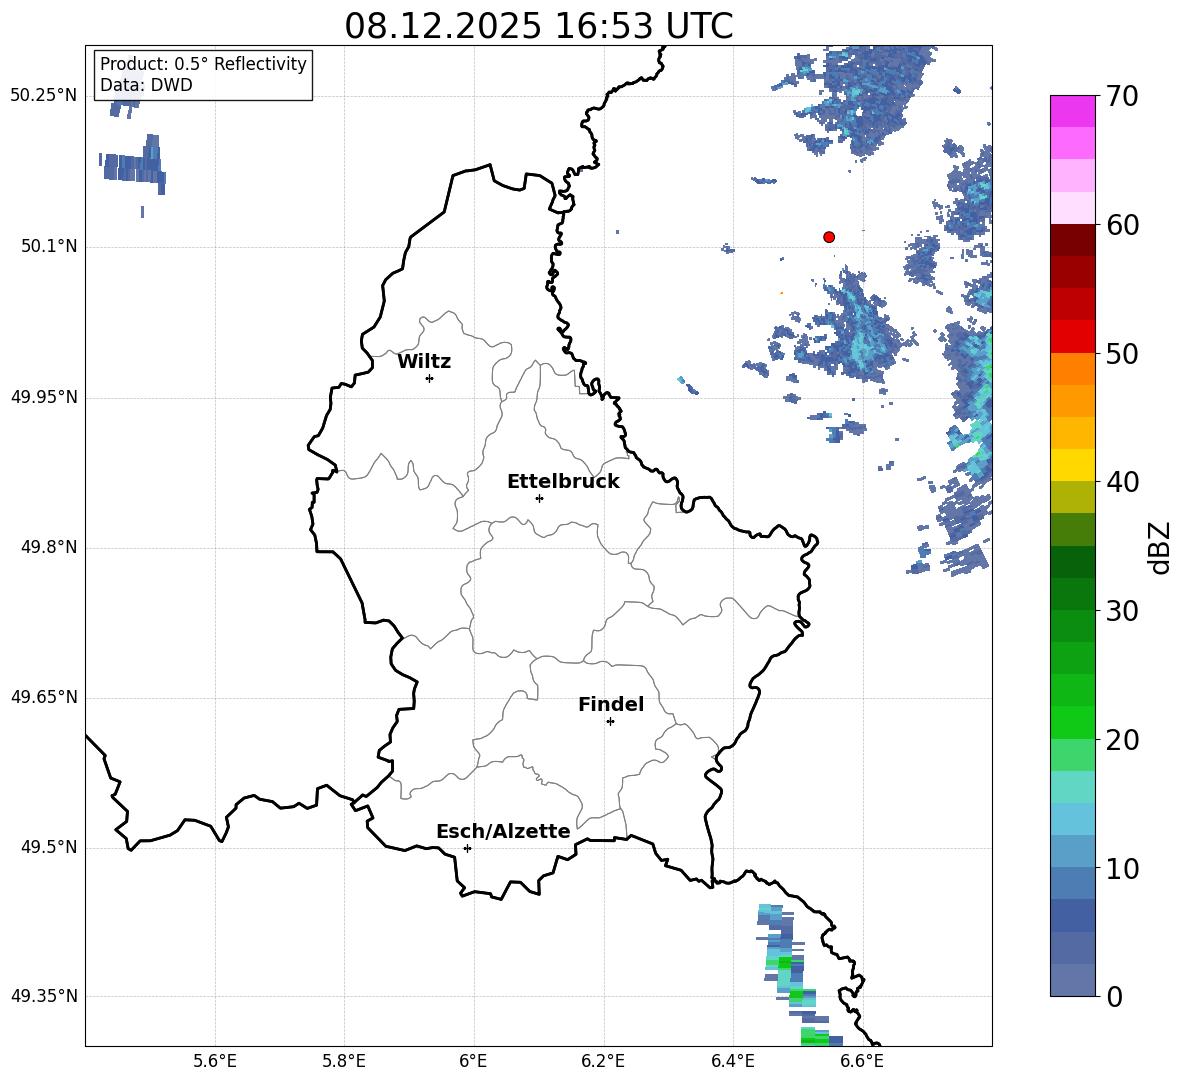Click the magenta top colorbar segment
Screen dimensions: 1184x1081
(x=1073, y=111)
